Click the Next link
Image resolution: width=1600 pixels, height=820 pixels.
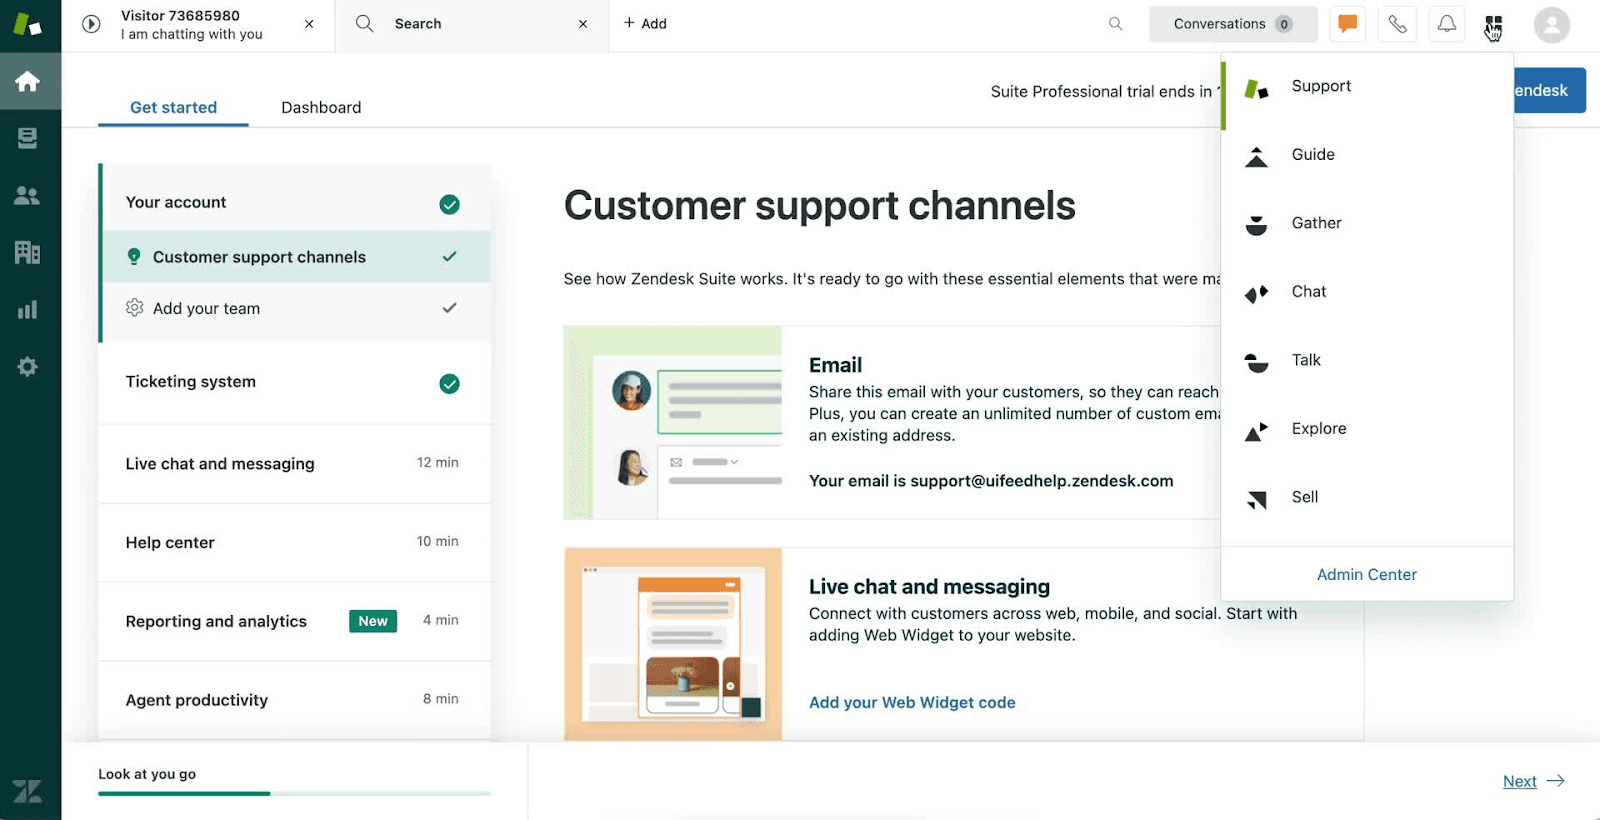pos(1533,781)
